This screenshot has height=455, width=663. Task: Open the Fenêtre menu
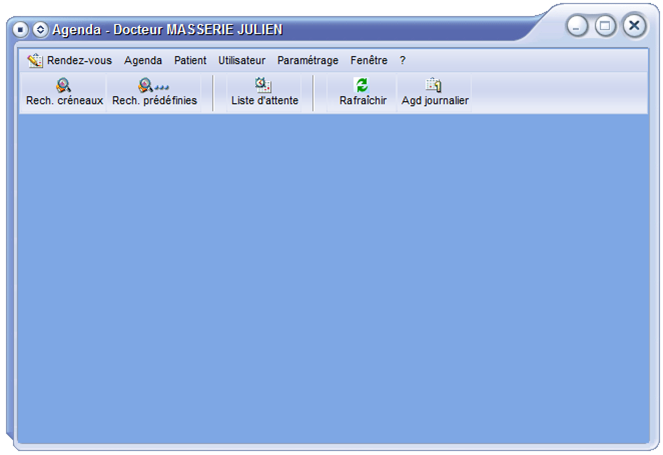pyautogui.click(x=369, y=60)
